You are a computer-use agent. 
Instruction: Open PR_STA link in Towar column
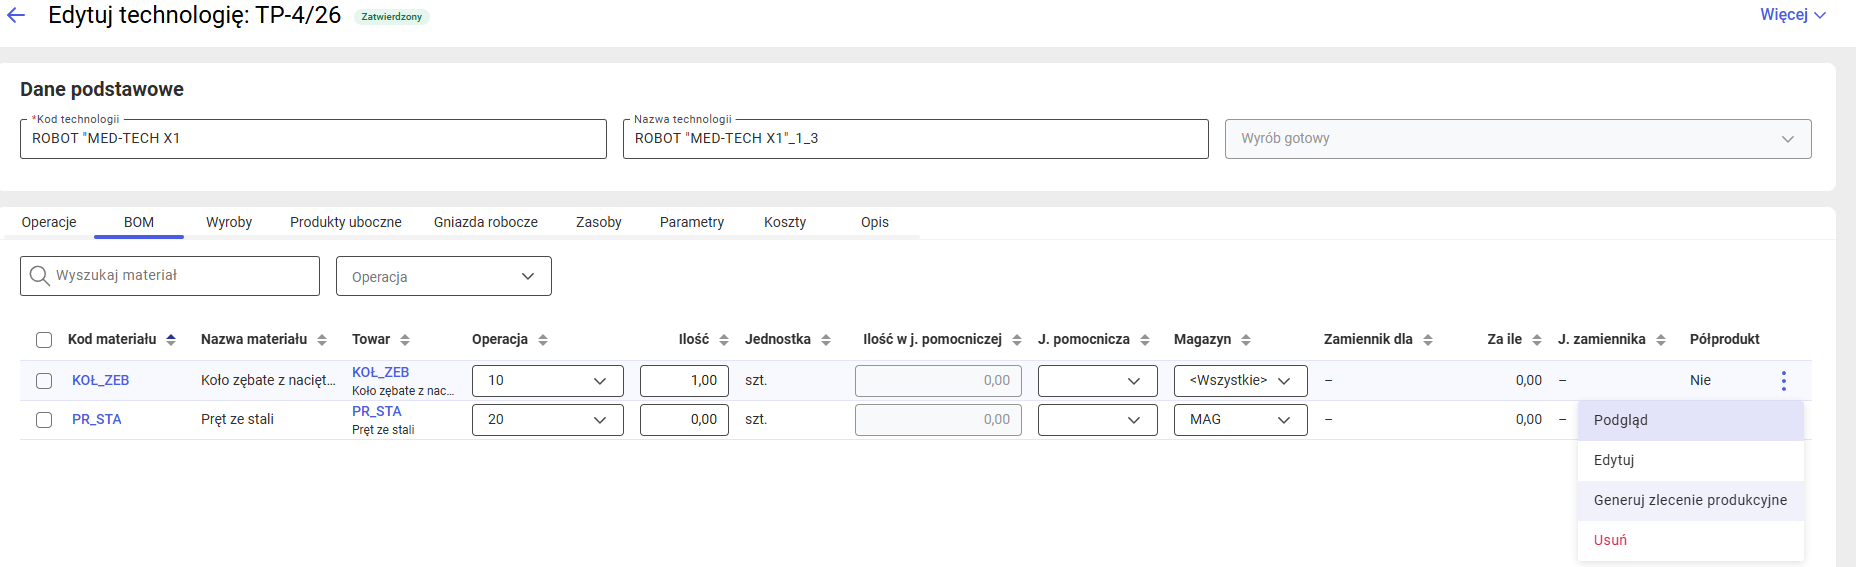pyautogui.click(x=376, y=411)
